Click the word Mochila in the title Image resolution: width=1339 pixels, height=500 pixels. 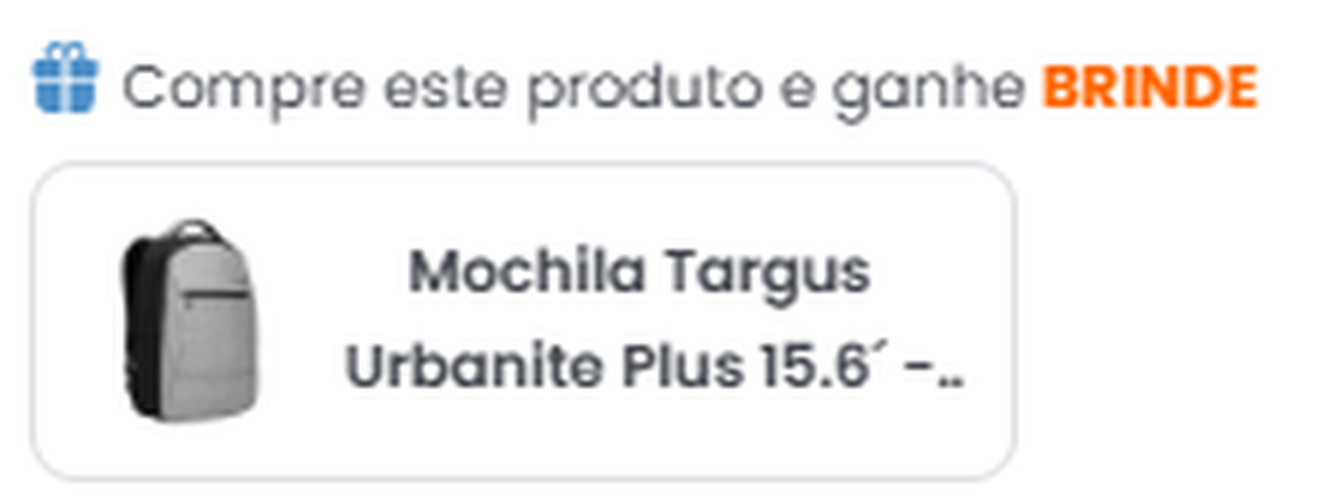(530, 271)
